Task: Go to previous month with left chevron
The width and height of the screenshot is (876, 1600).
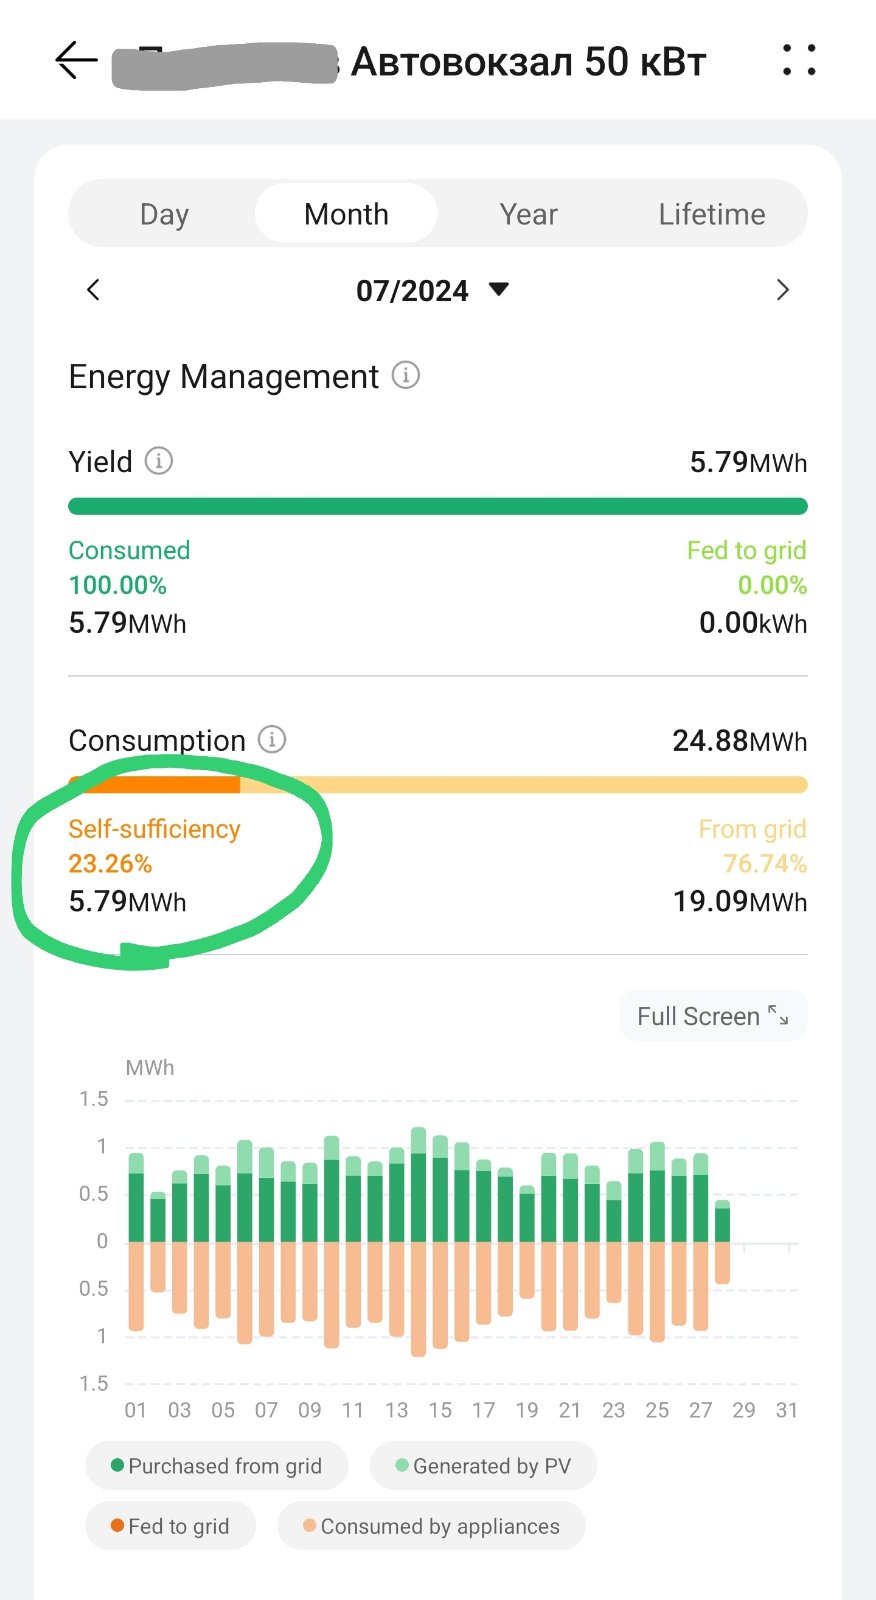Action: [93, 290]
